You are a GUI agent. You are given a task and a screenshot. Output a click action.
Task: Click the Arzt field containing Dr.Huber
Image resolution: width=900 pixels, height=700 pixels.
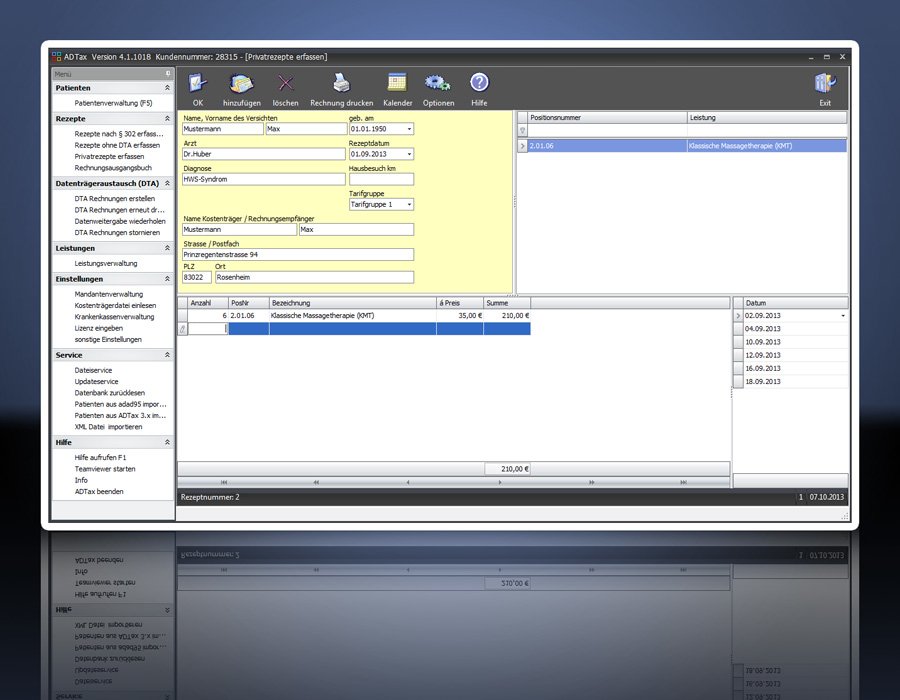263,154
